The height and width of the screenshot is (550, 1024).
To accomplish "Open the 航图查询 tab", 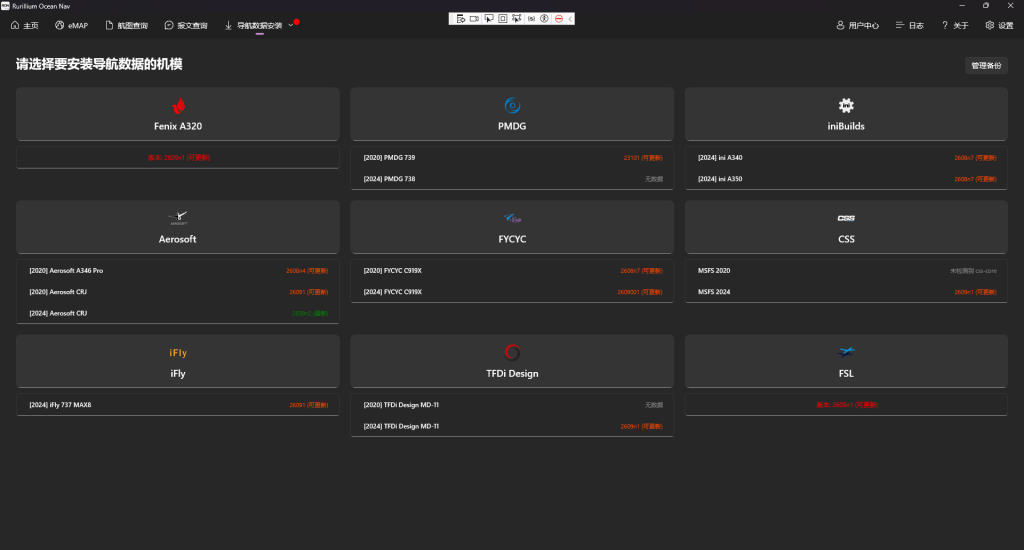I will coord(127,25).
